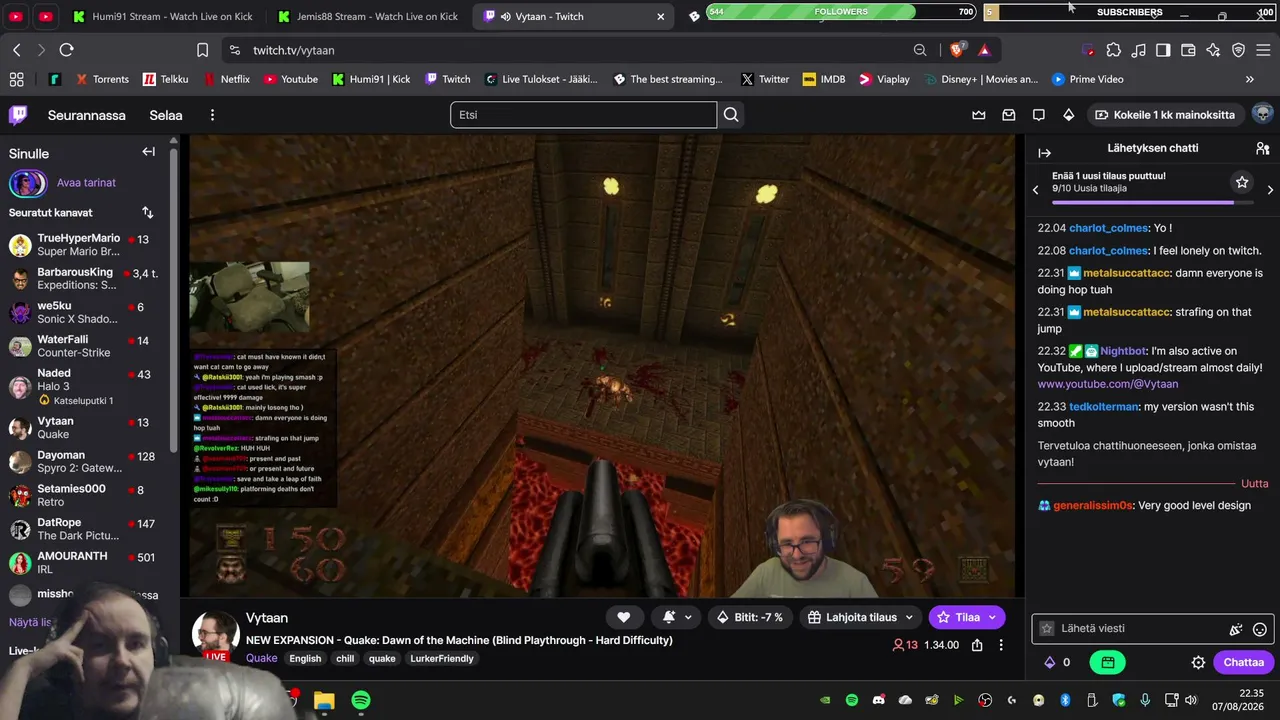This screenshot has width=1280, height=720.
Task: Switch to Jemis88 Stream Kick tab
Action: (367, 16)
